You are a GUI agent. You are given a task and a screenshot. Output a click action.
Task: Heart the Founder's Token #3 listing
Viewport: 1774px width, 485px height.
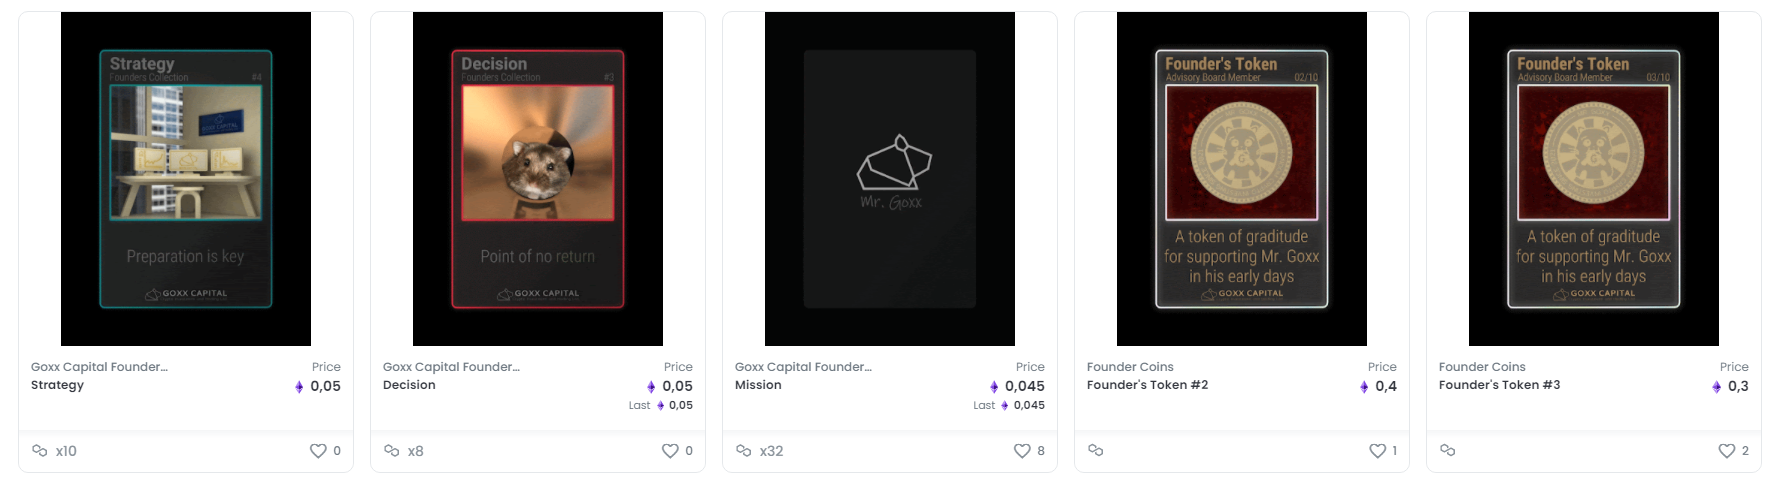pyautogui.click(x=1726, y=451)
